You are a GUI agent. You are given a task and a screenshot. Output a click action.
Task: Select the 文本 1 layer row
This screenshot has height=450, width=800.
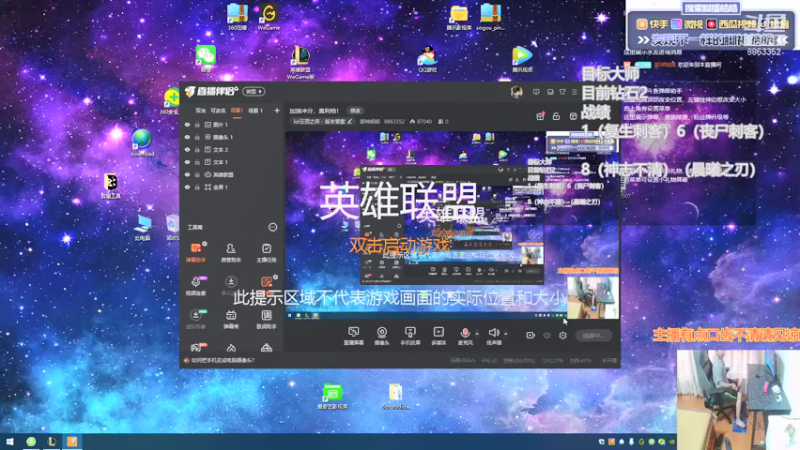232,162
